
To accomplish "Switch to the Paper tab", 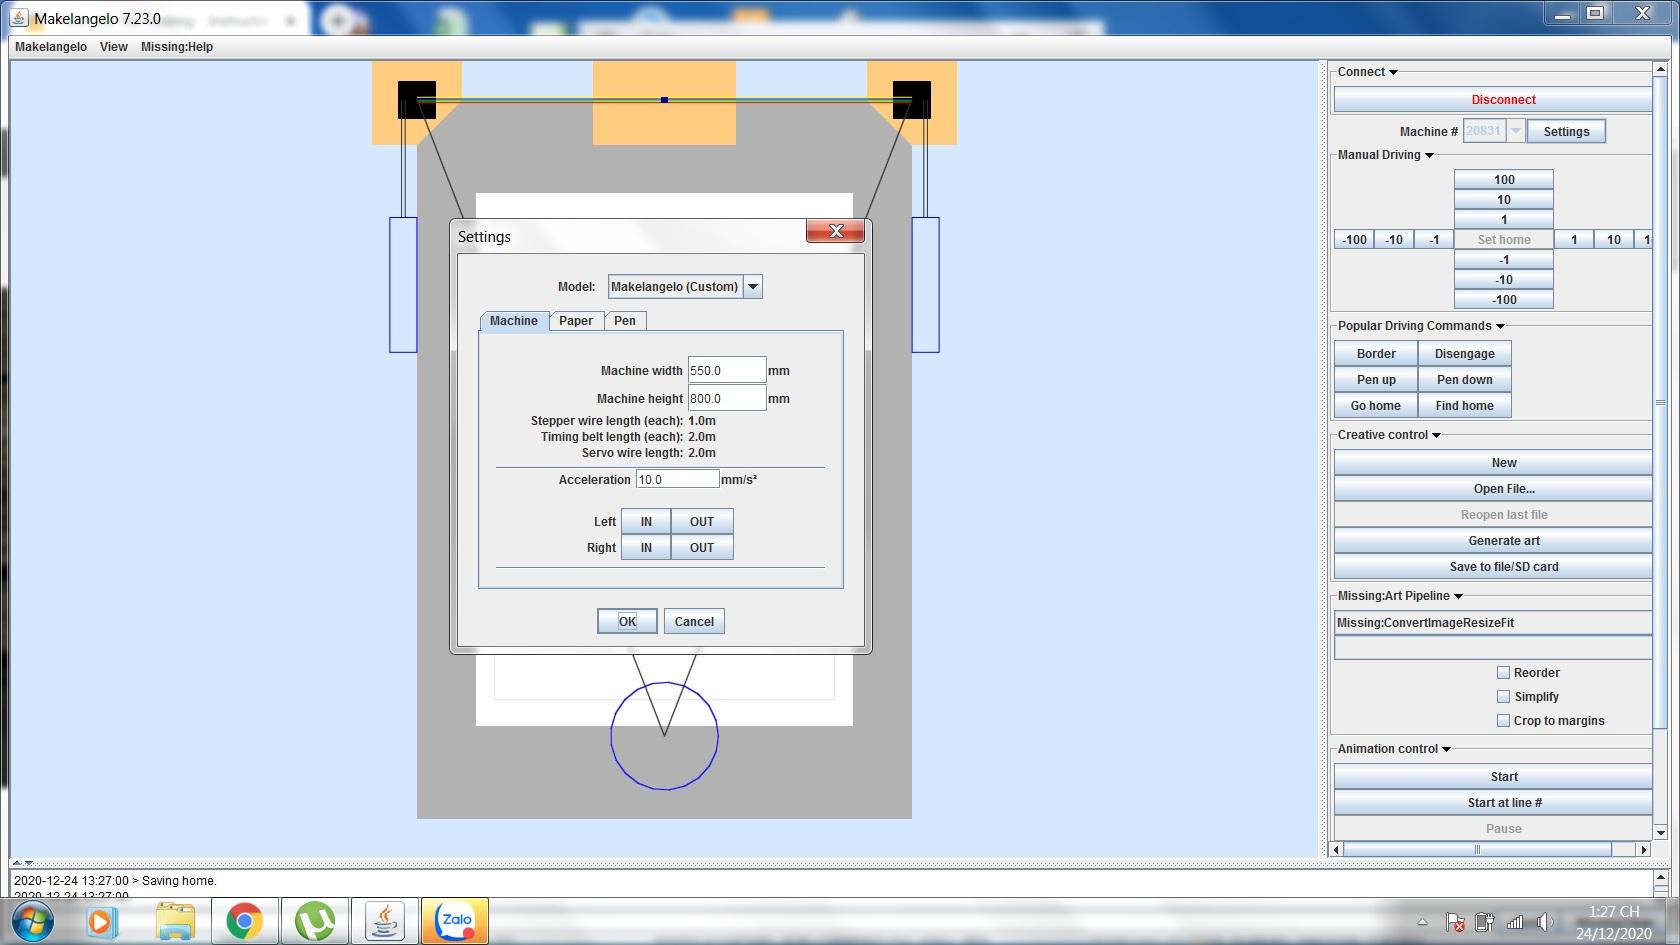I will (x=576, y=321).
